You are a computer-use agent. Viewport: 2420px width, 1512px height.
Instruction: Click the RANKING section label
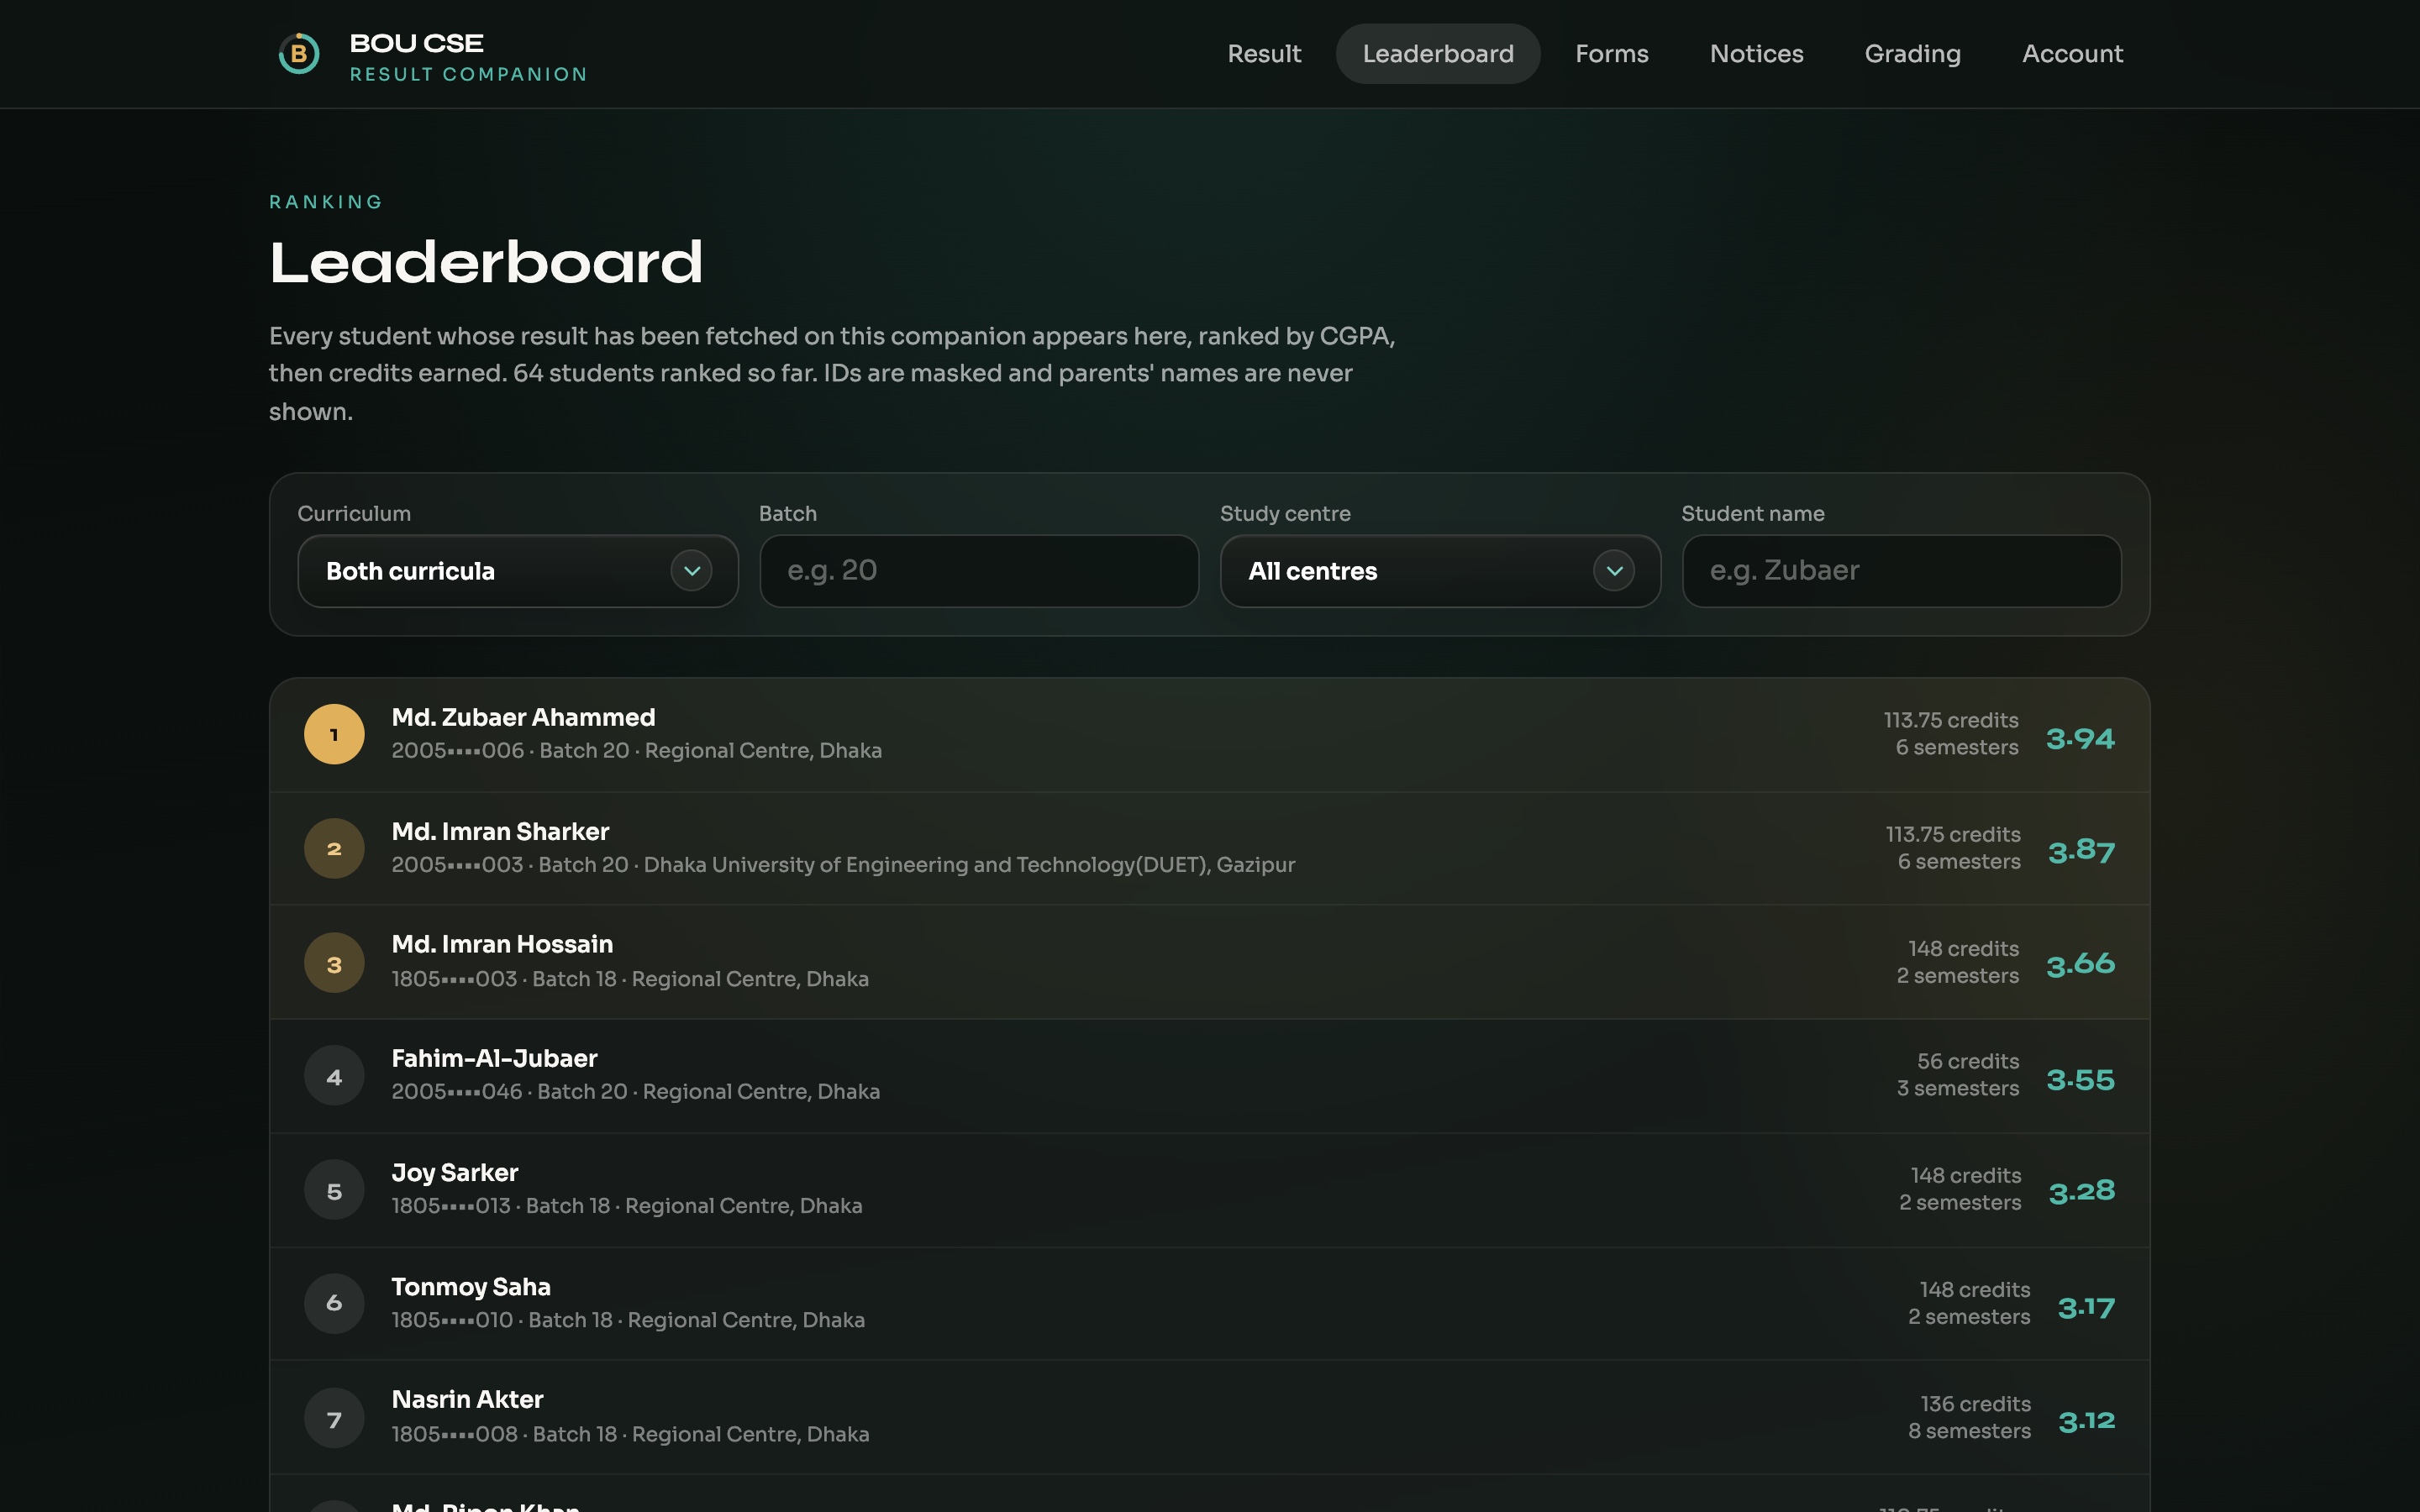(326, 202)
